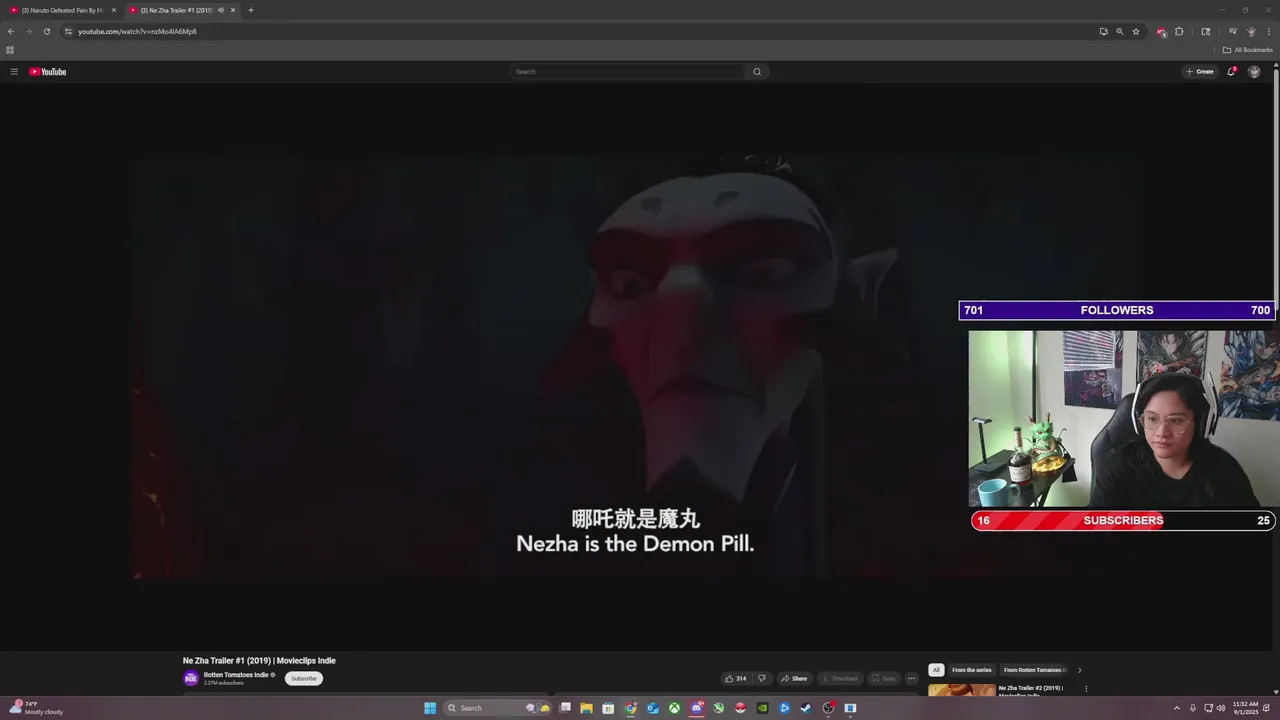The width and height of the screenshot is (1280, 720).
Task: Open the All Bookmarks folder
Action: pyautogui.click(x=1247, y=50)
